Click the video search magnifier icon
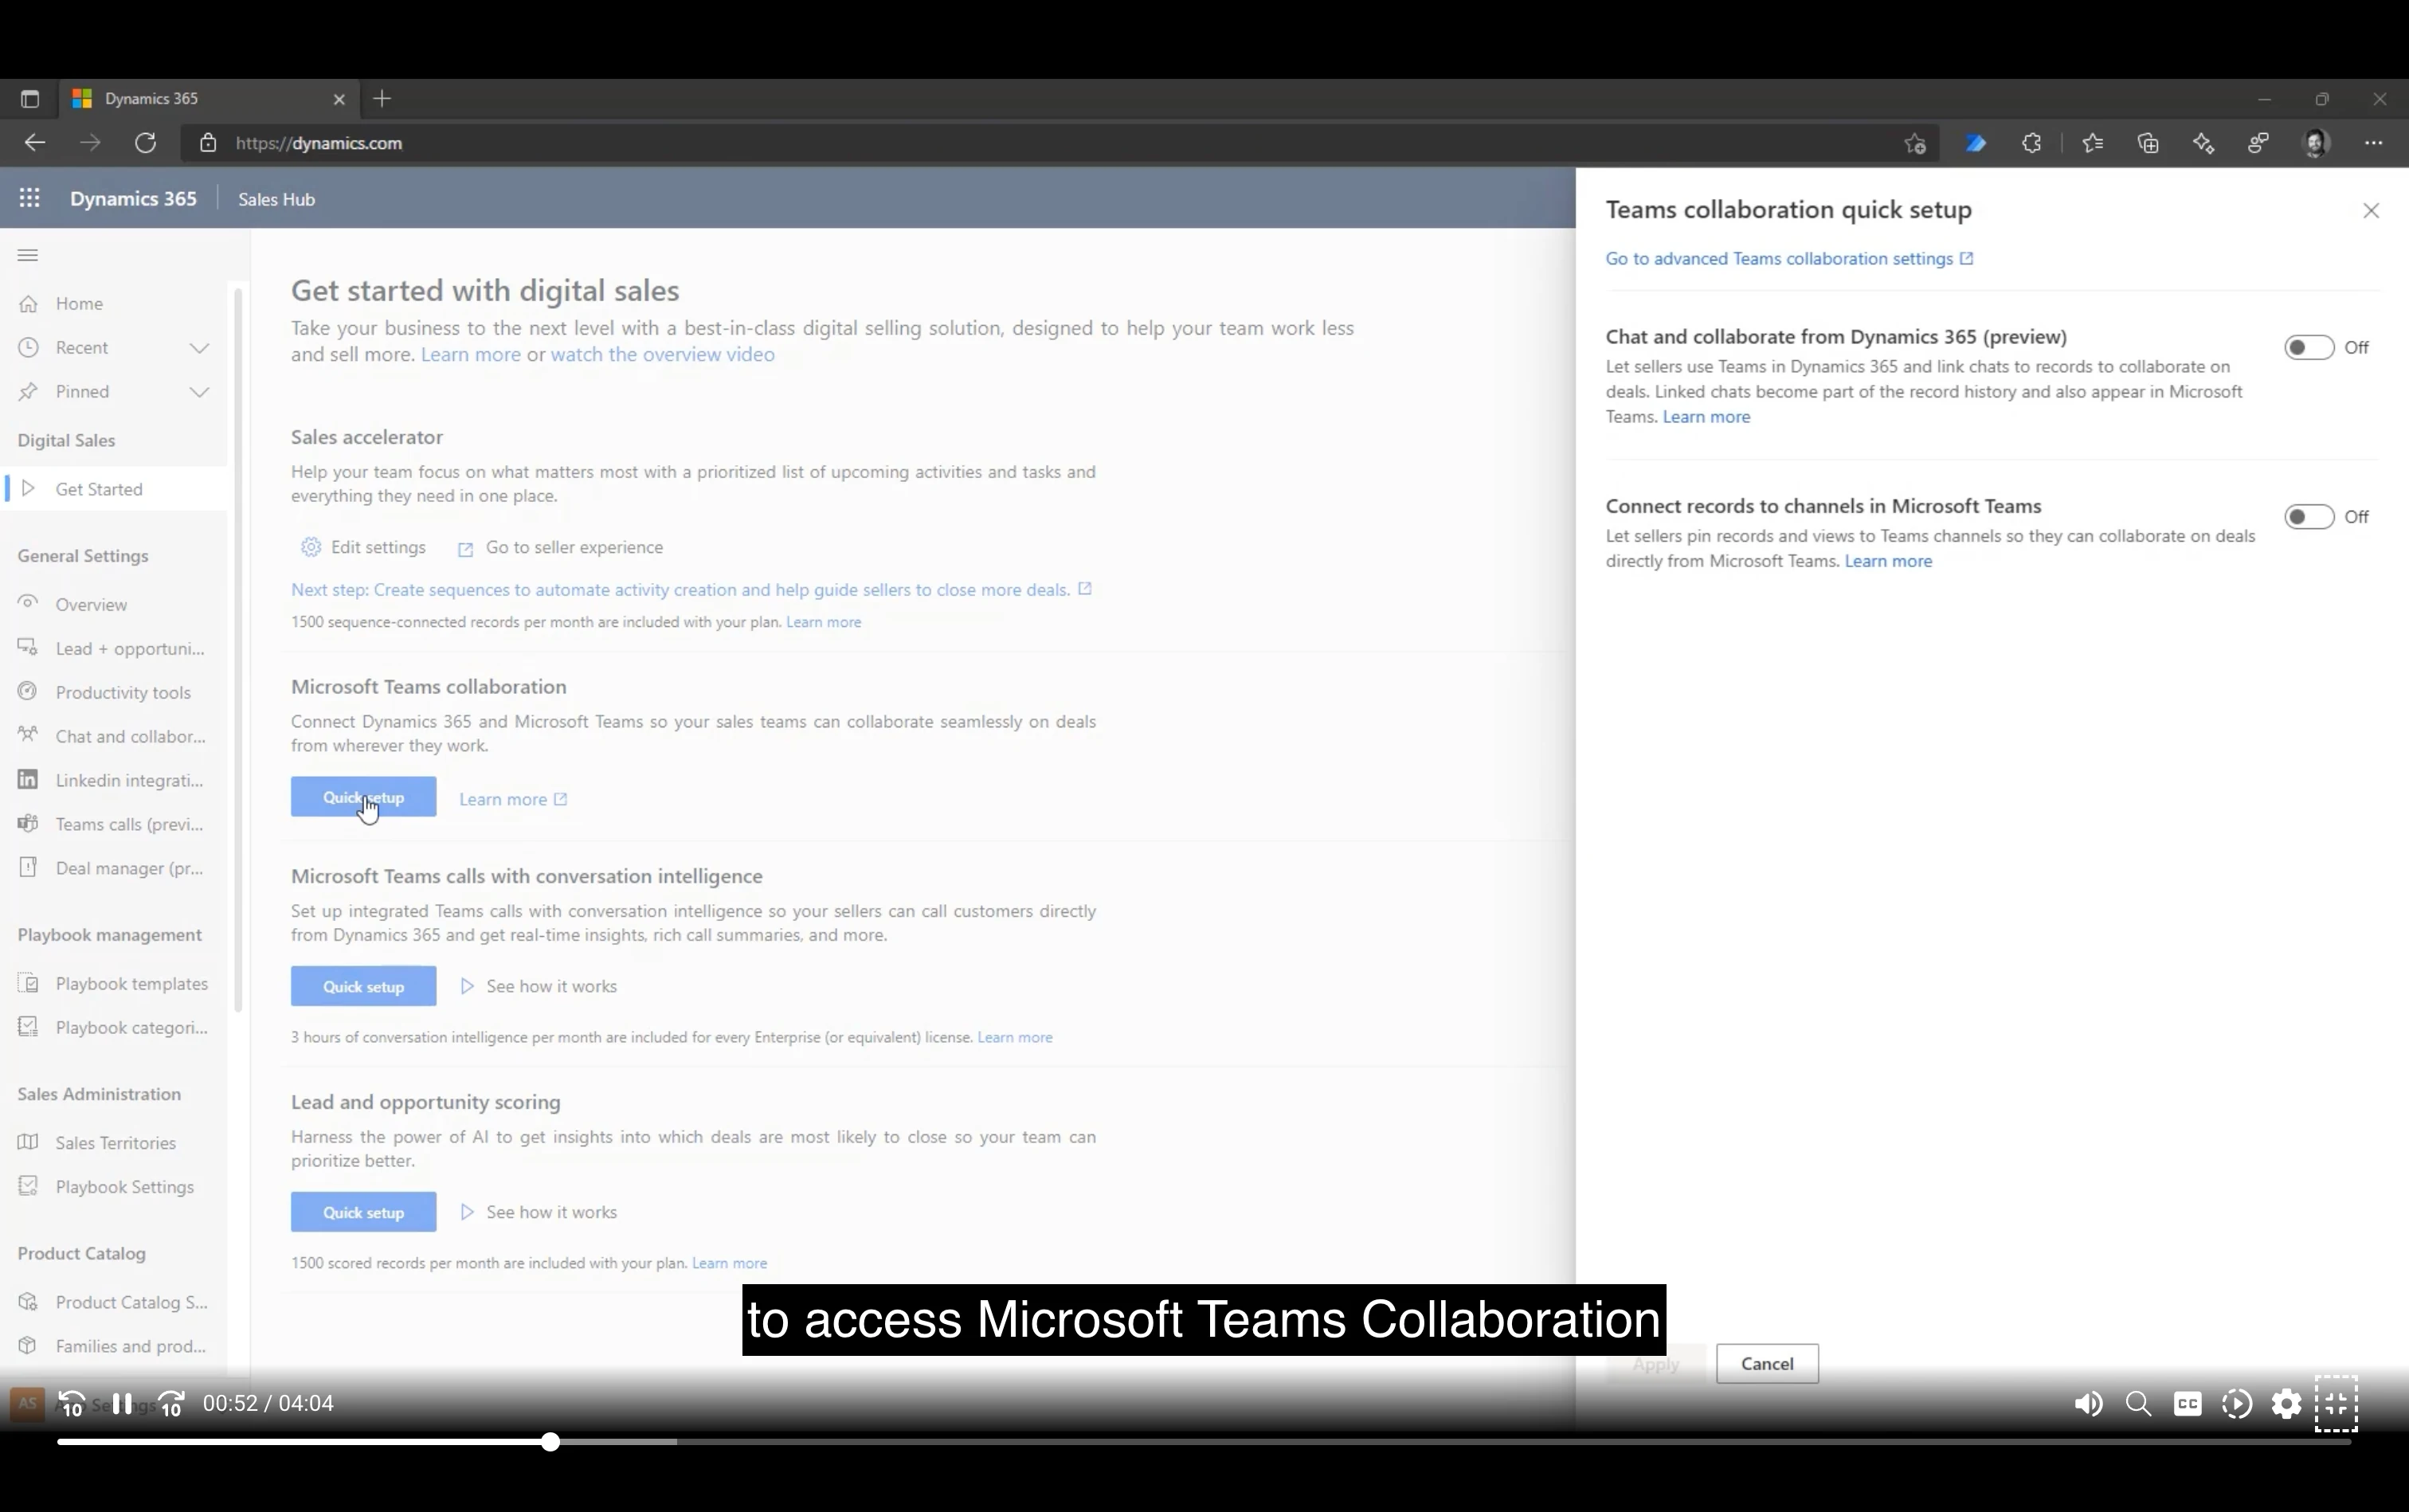This screenshot has height=1512, width=2409. (2138, 1404)
